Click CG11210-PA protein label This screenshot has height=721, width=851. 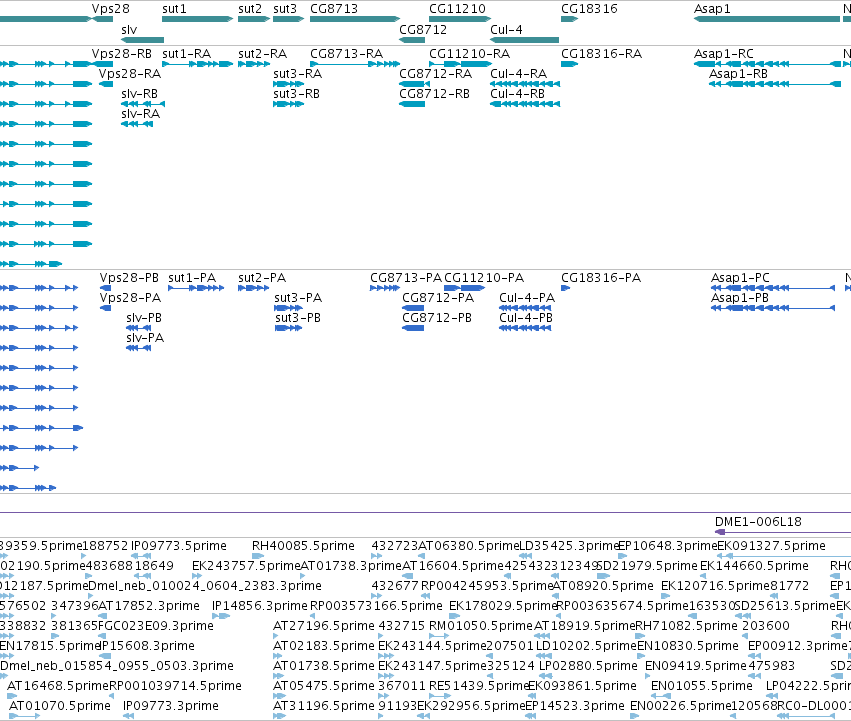(484, 278)
